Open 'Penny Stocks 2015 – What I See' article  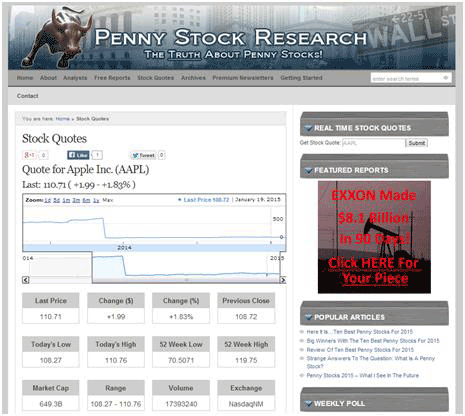coord(363,375)
